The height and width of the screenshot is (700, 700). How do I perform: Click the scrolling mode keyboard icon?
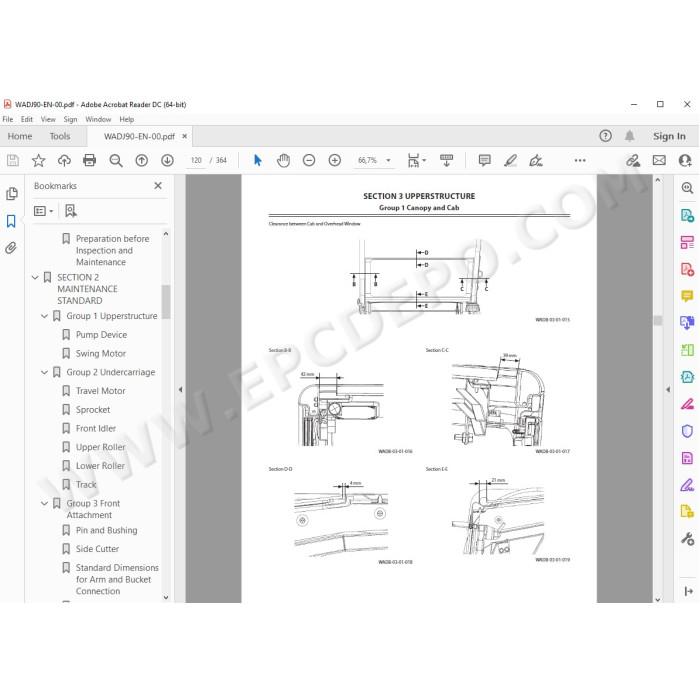click(446, 160)
